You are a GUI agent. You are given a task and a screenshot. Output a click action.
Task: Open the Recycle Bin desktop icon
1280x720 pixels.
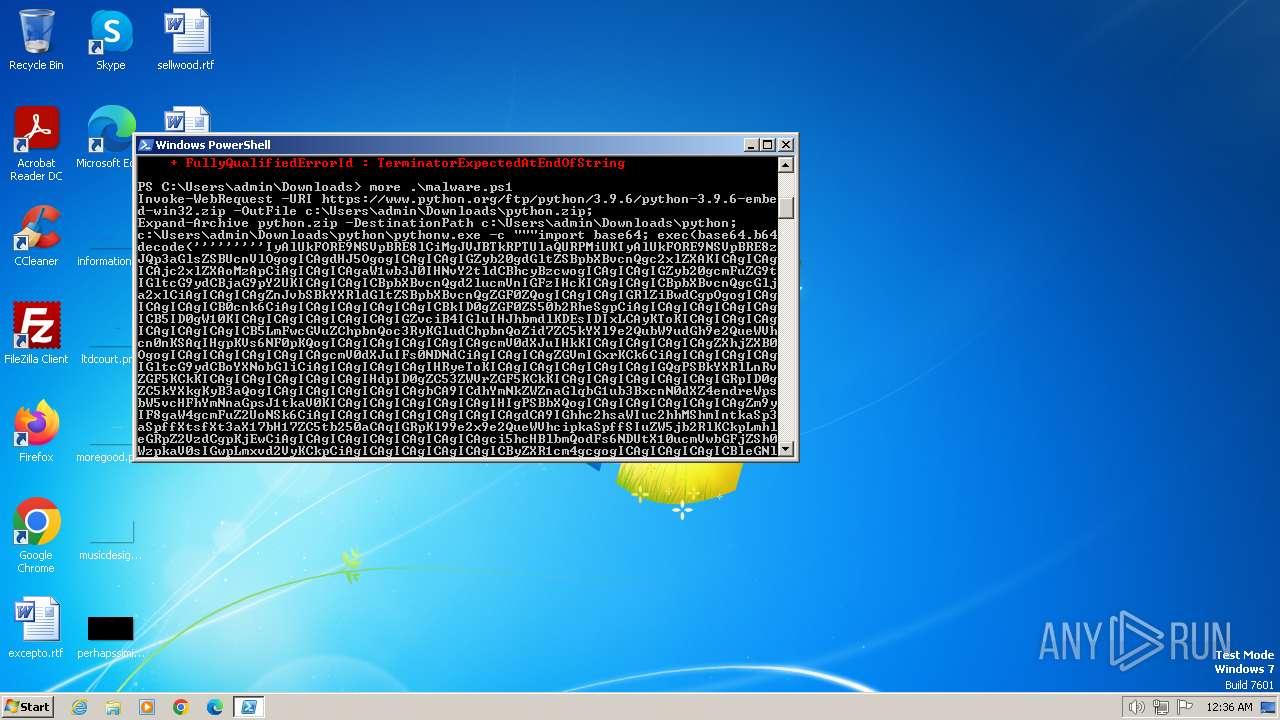[x=36, y=40]
